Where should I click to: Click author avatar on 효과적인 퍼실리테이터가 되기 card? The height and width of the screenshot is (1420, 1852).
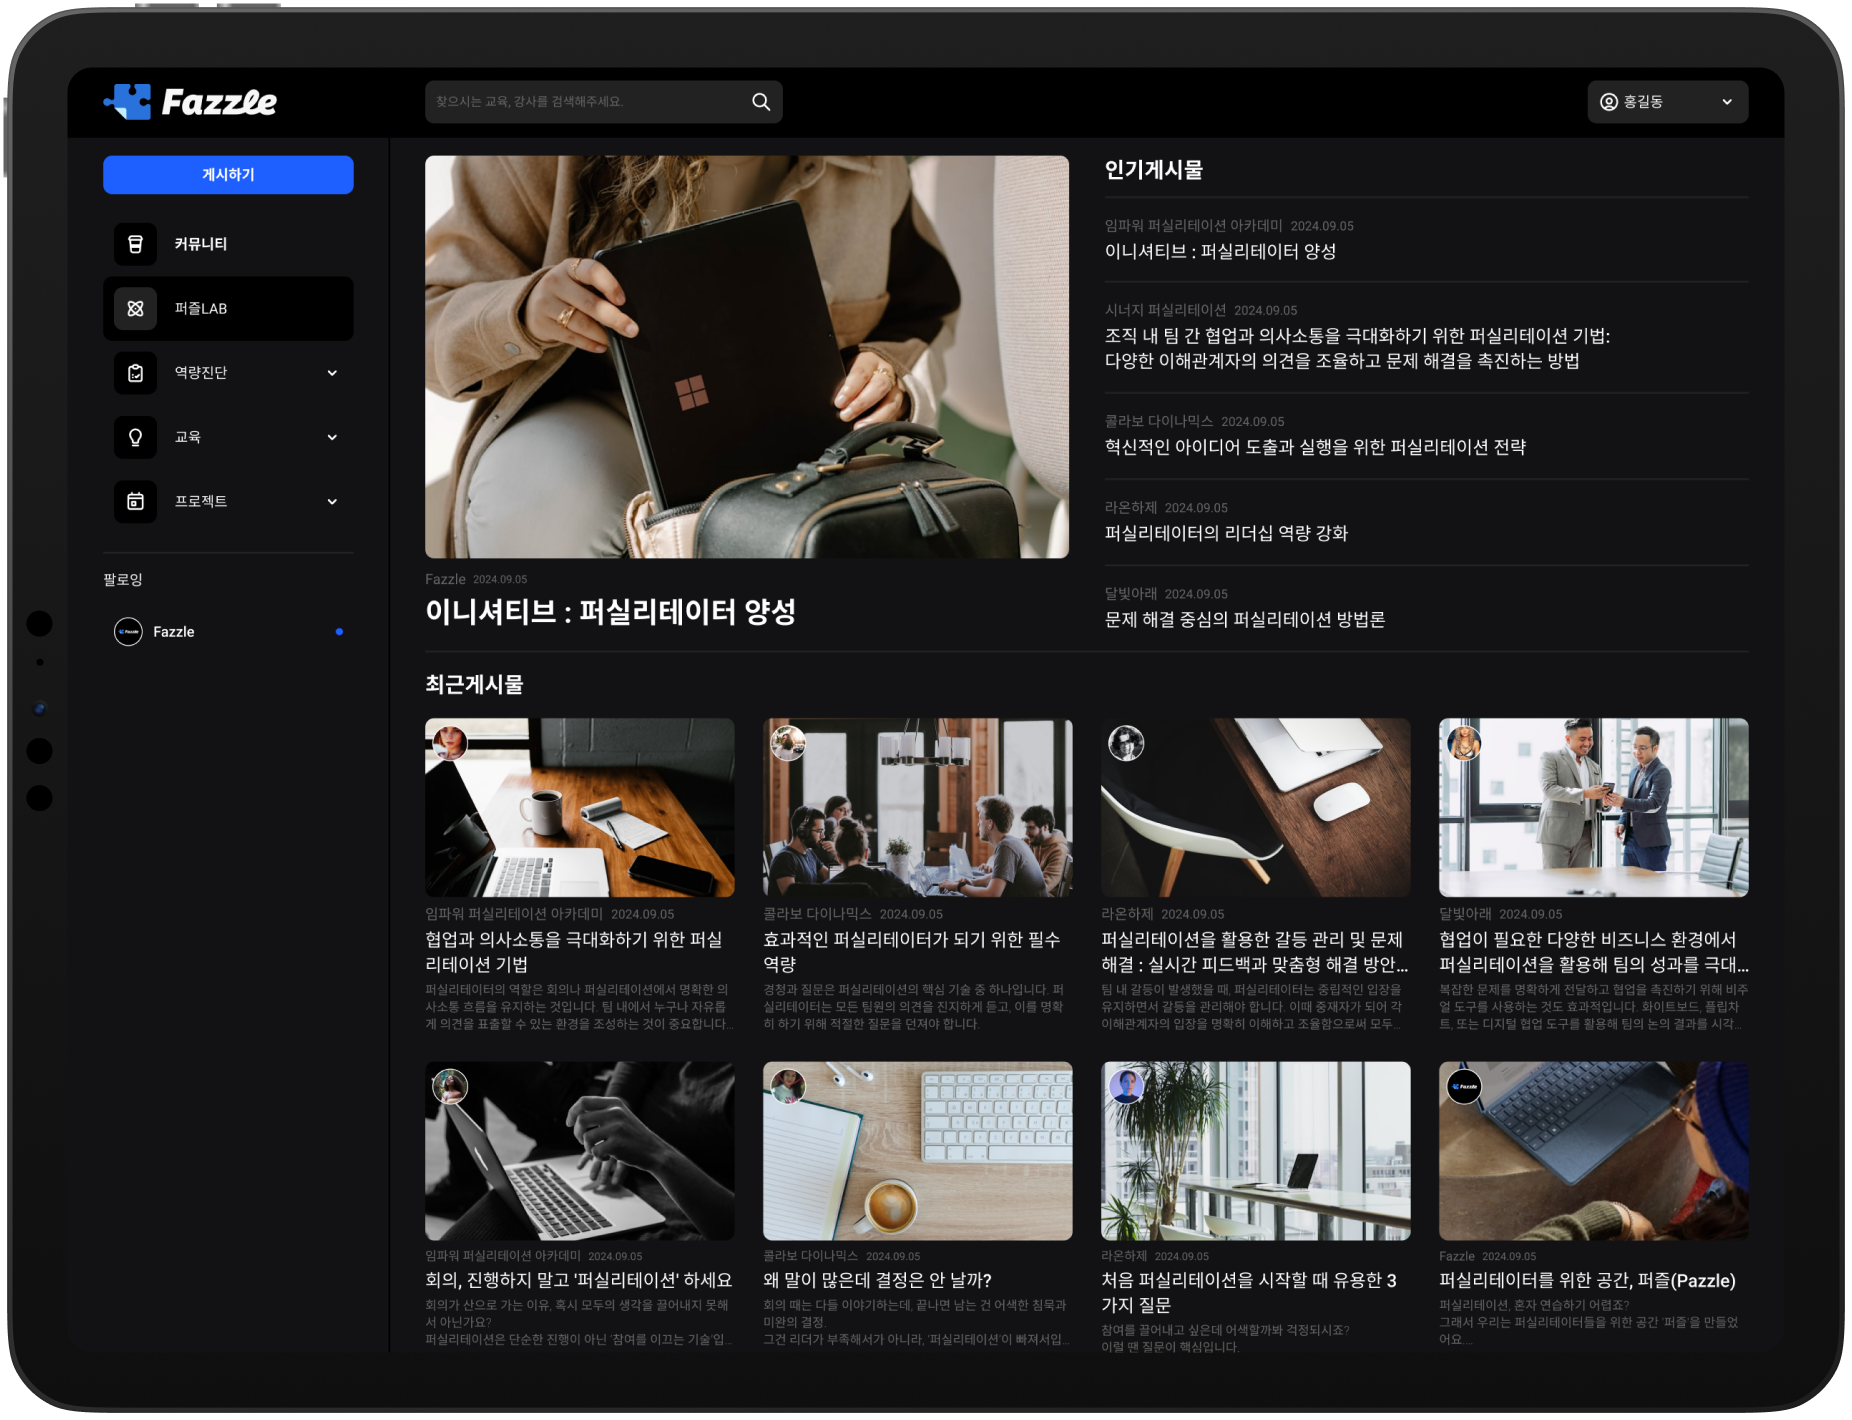(788, 743)
